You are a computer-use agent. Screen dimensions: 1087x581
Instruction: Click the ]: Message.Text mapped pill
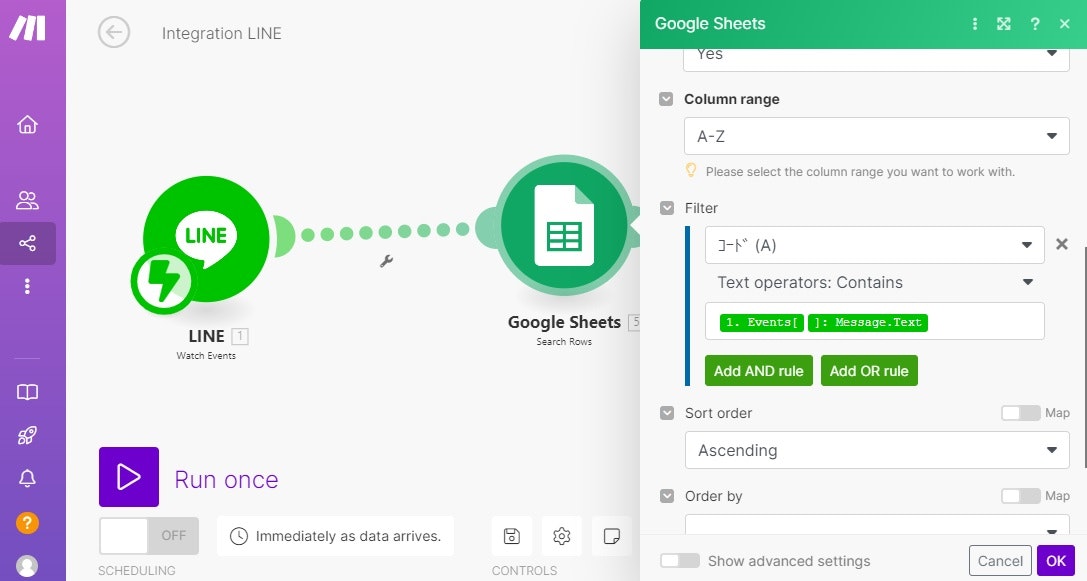point(868,322)
